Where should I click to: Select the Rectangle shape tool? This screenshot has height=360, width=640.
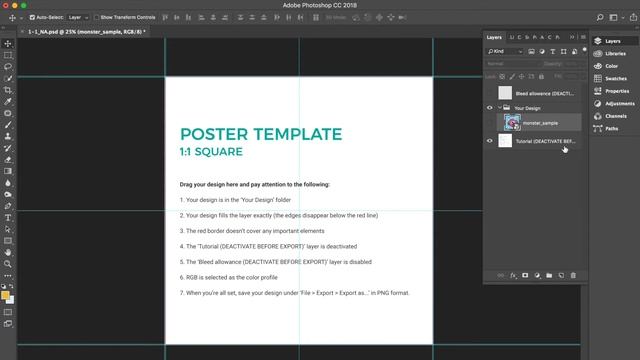[x=8, y=241]
